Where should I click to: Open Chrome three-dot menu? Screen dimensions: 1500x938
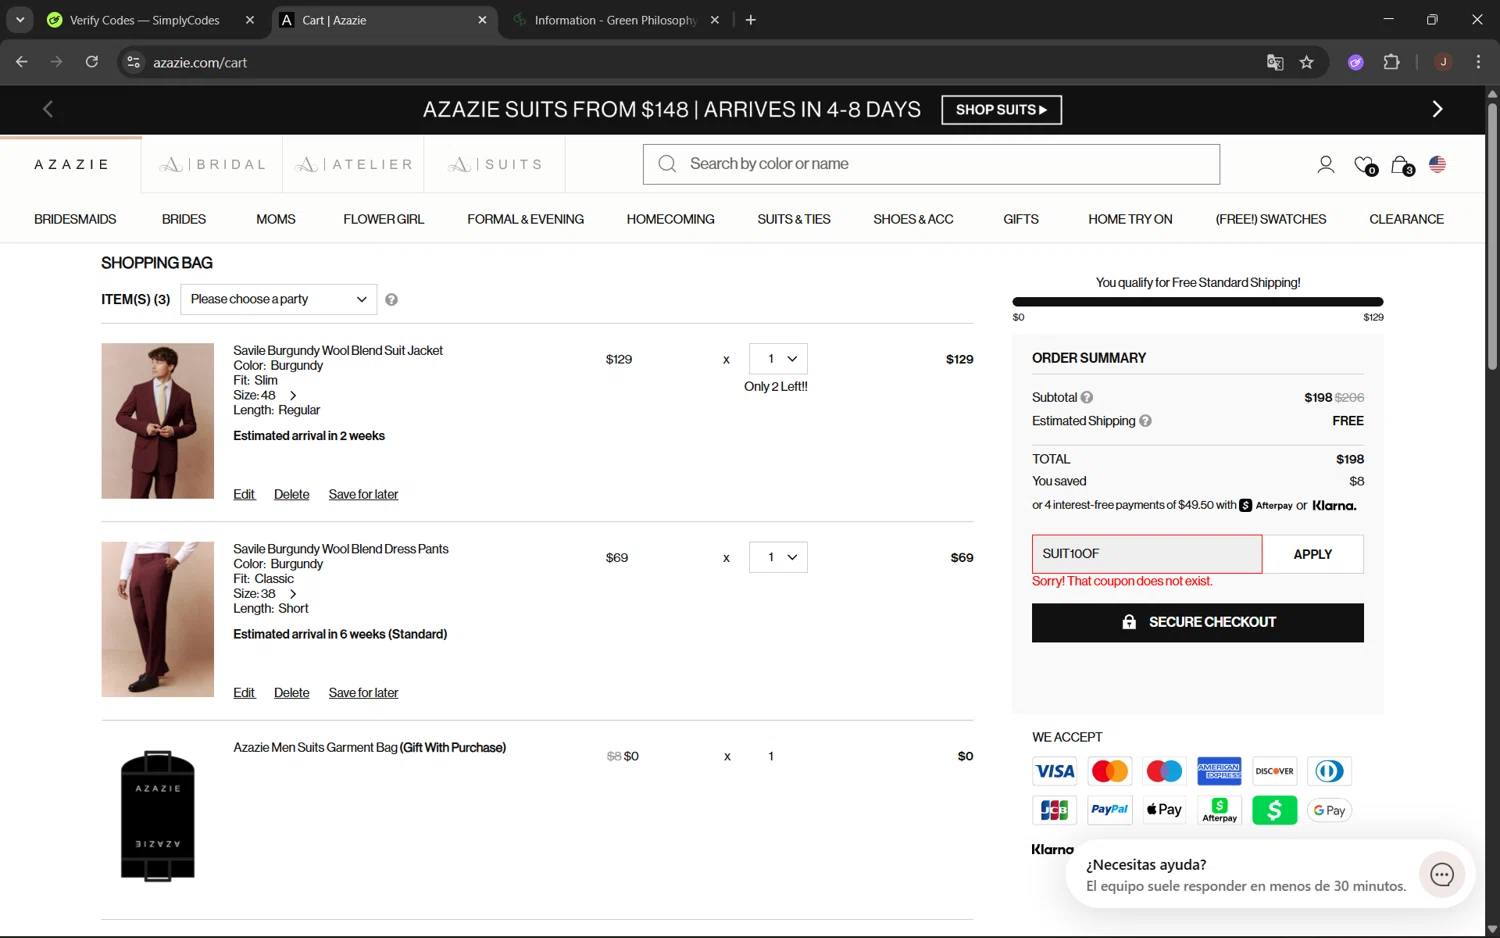(1478, 62)
